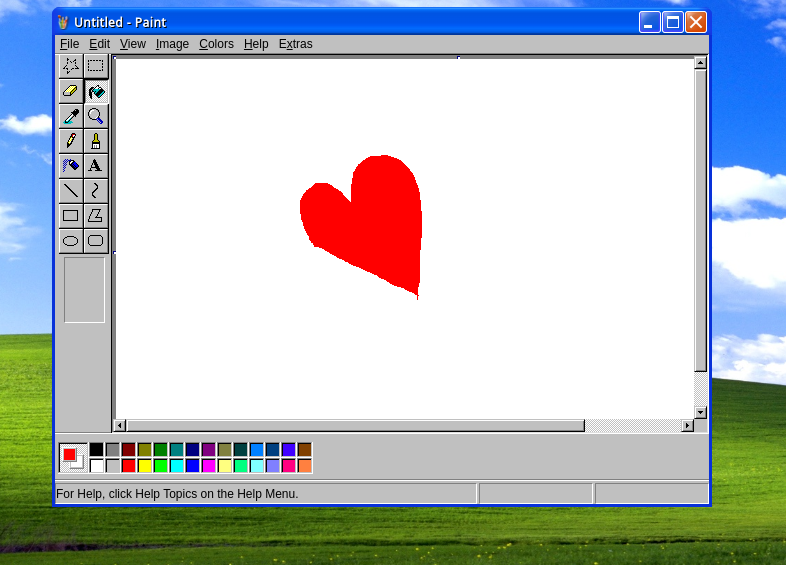Viewport: 786px width, 565px height.
Task: Select the Airbrush spray tool
Action: (x=71, y=165)
